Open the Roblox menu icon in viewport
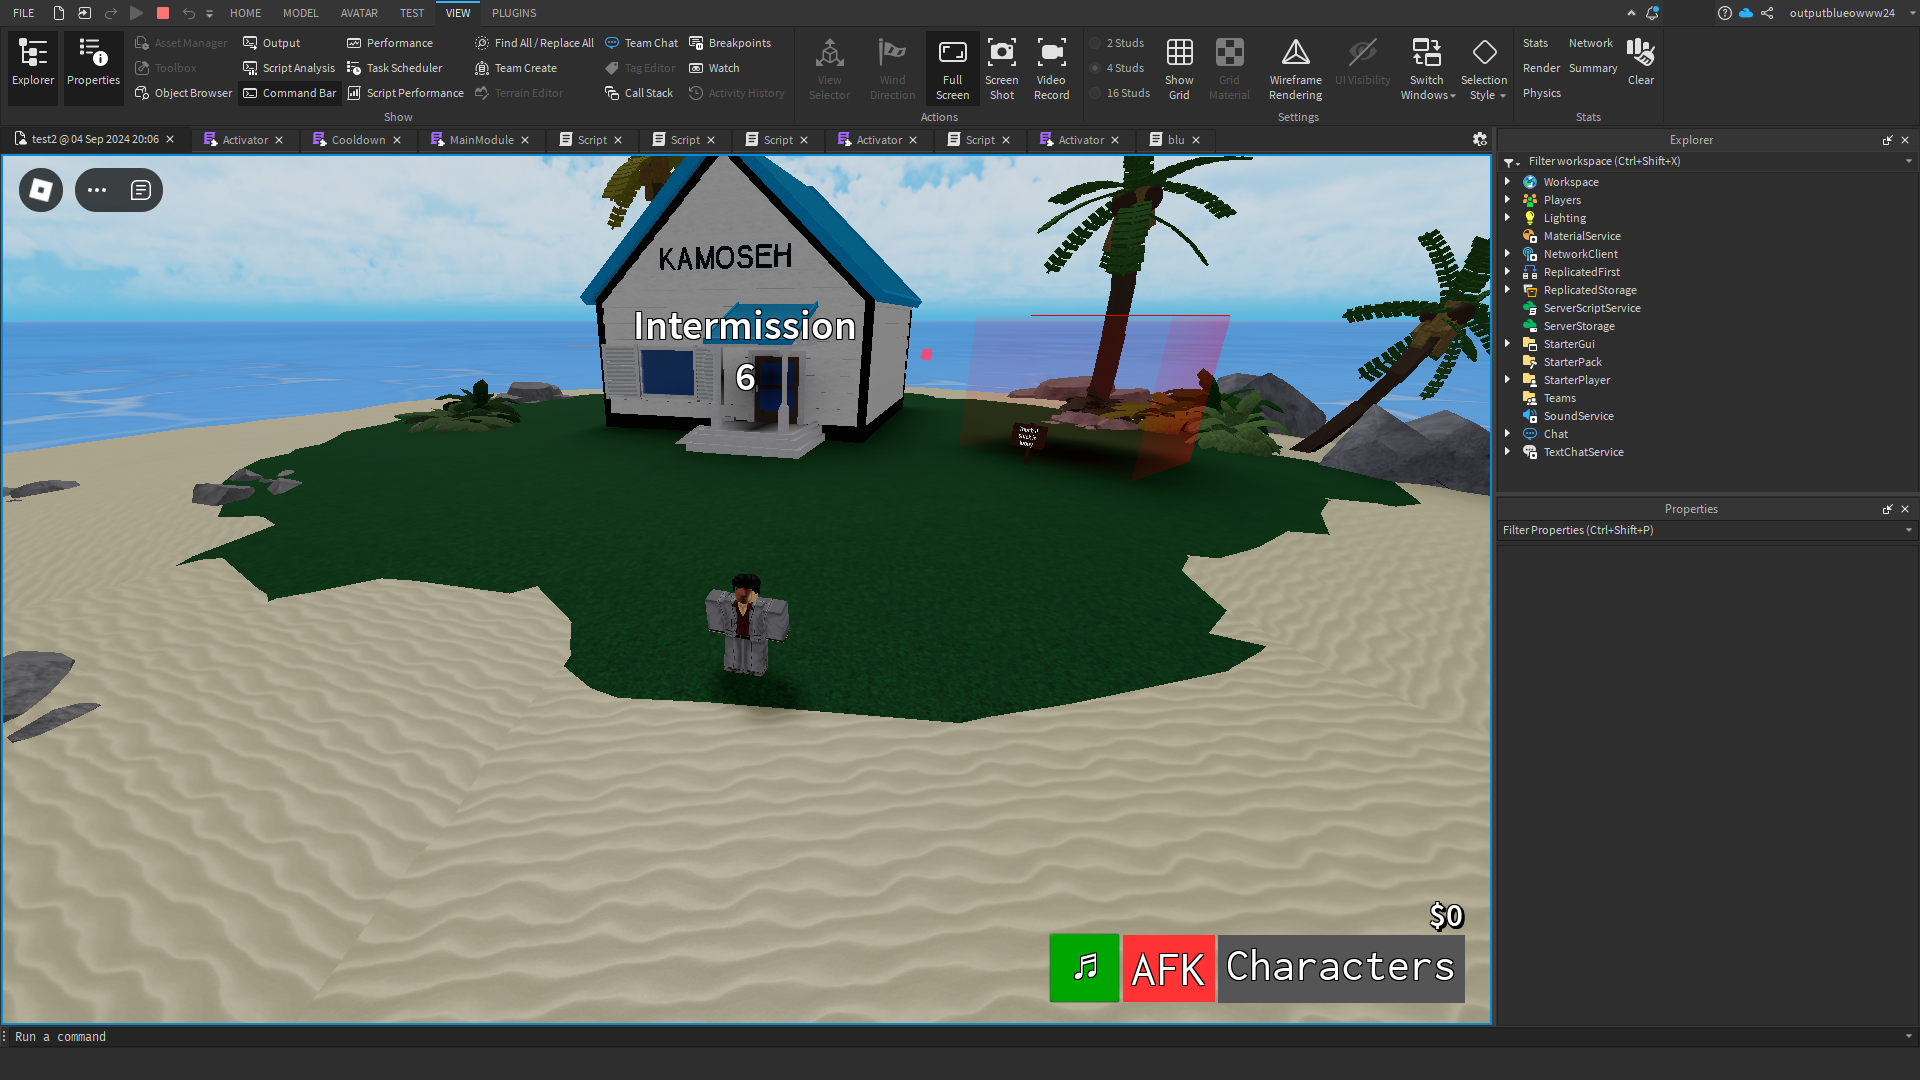Screen dimensions: 1920x1080 click(x=41, y=190)
